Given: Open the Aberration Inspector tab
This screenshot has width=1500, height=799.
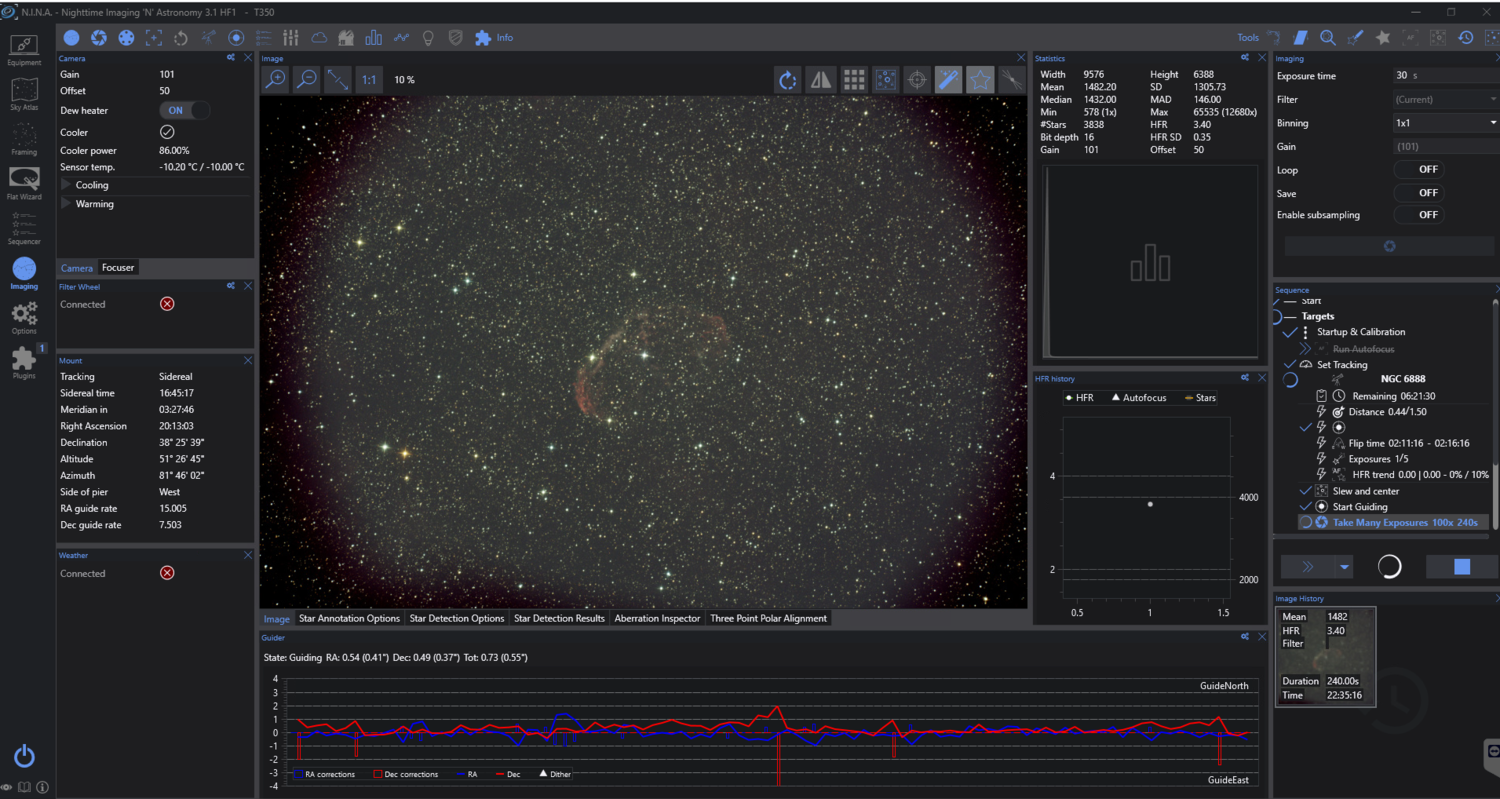Looking at the screenshot, I should (657, 618).
